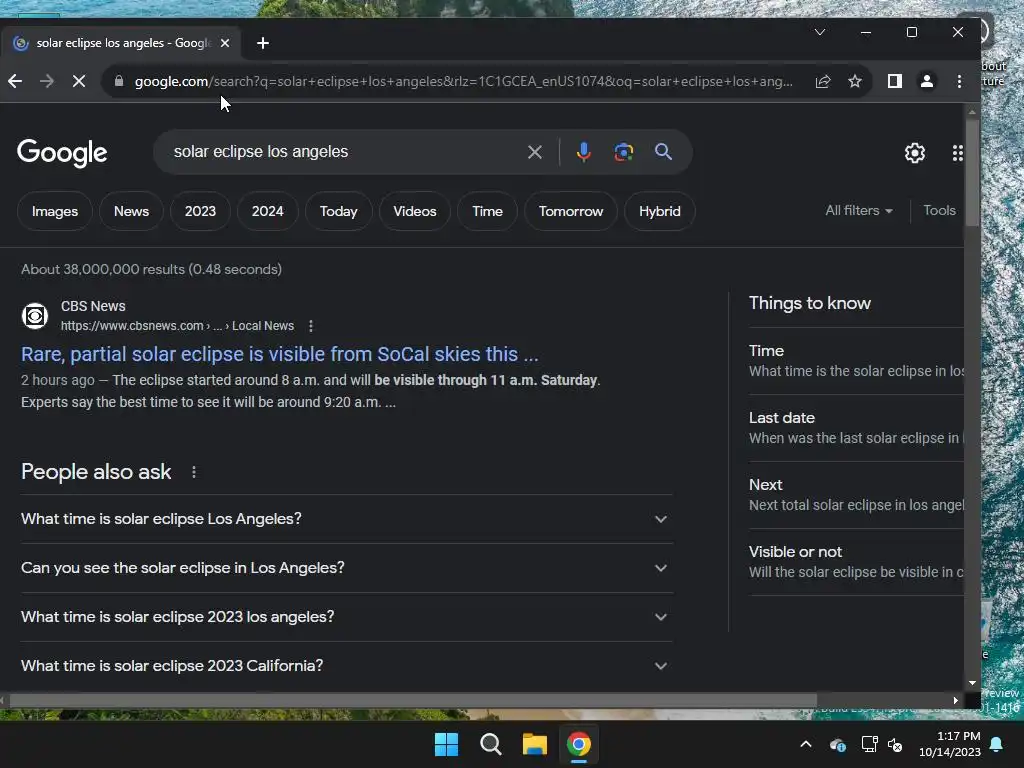Click Chrome icon in taskbar
The image size is (1024, 768).
(579, 744)
